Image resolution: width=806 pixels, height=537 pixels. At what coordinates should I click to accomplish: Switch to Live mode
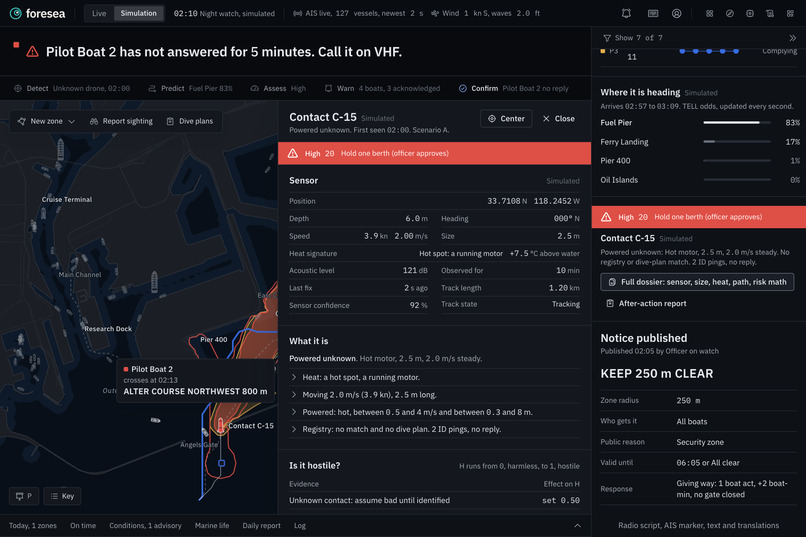point(99,13)
